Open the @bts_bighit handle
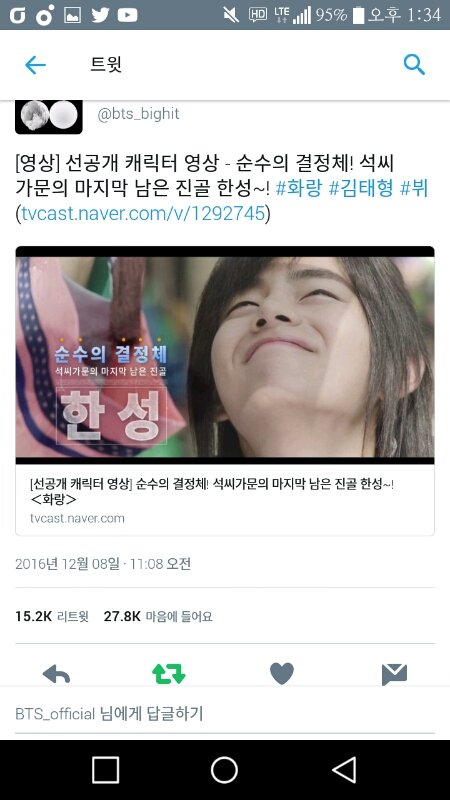Viewport: 450px width, 800px height. [138, 113]
